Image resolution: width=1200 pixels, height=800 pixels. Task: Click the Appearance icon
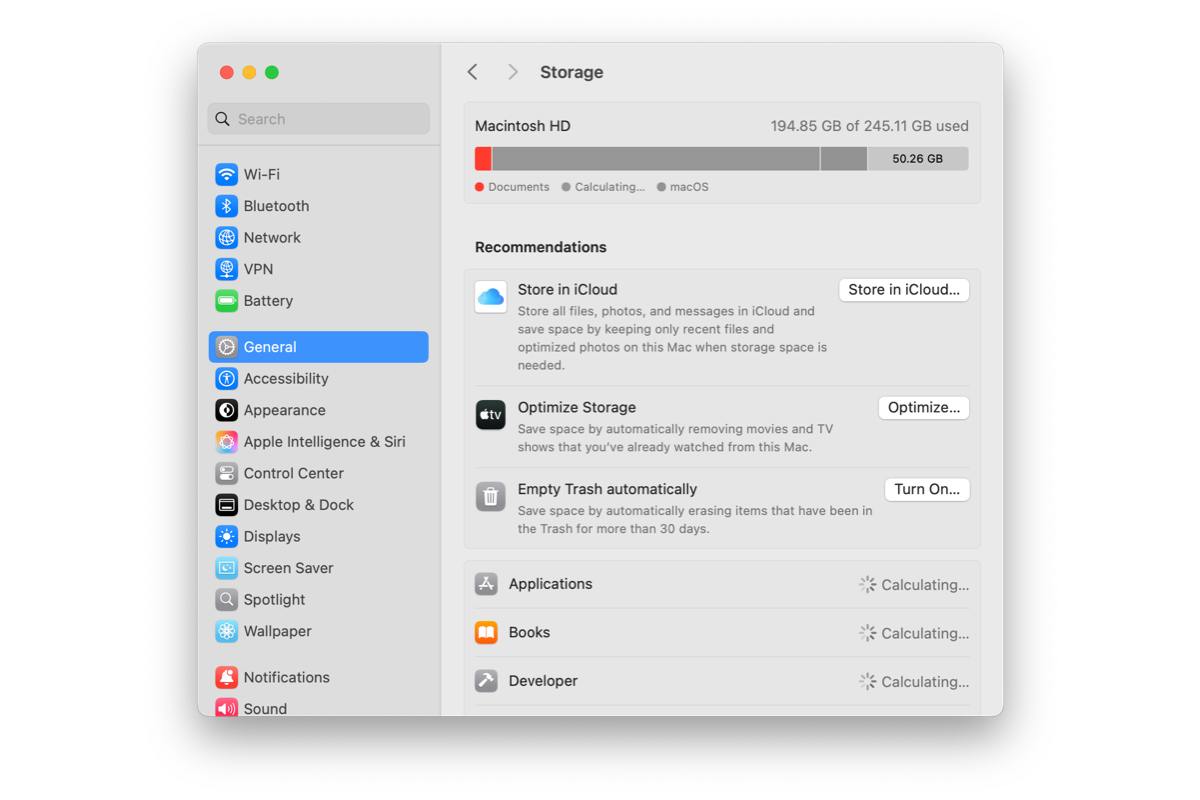(x=227, y=410)
